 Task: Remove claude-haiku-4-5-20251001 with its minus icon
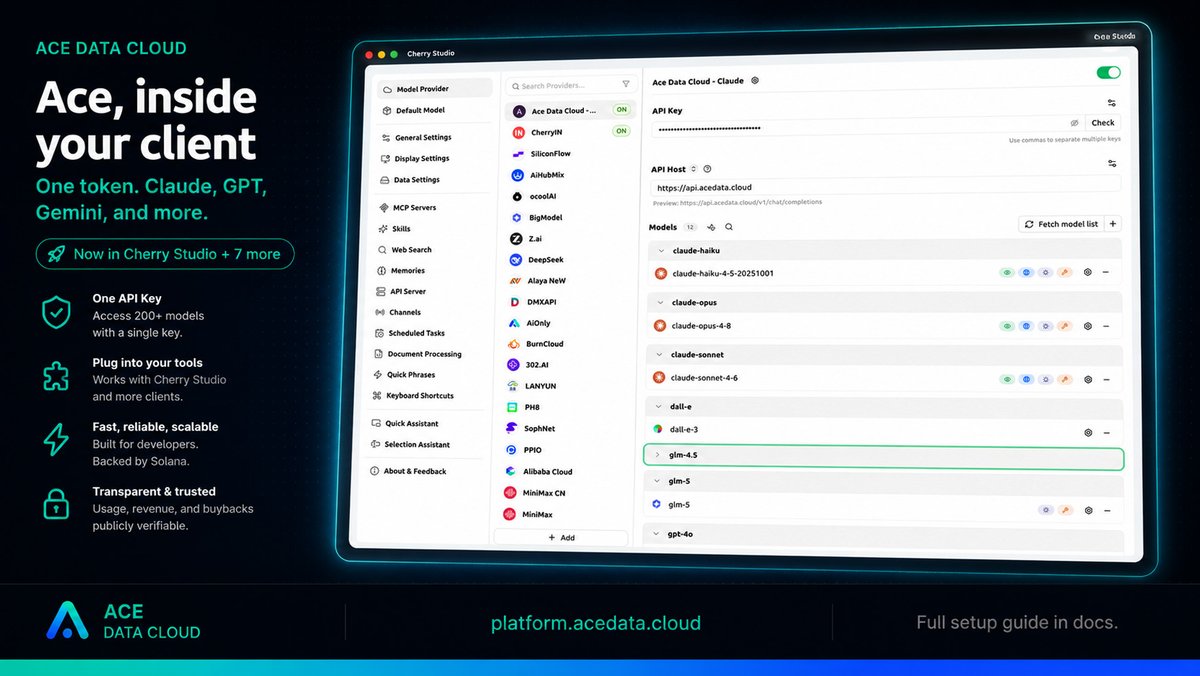[x=1106, y=273]
